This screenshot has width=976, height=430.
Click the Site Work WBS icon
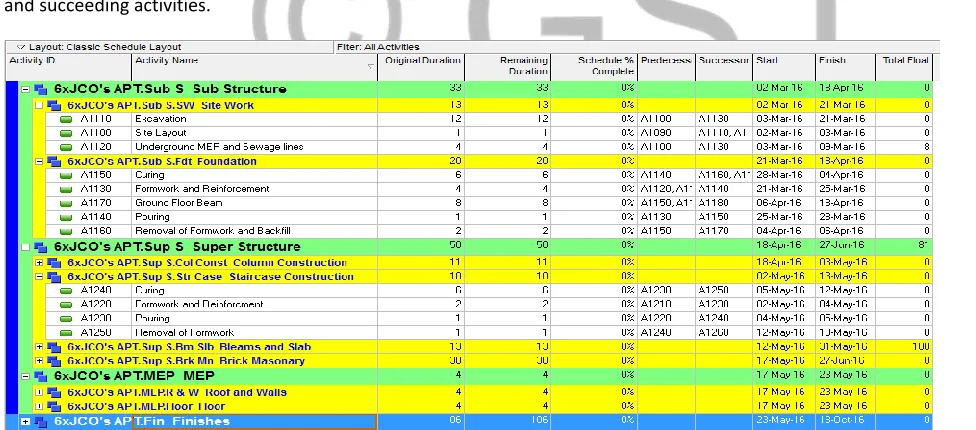54,105
